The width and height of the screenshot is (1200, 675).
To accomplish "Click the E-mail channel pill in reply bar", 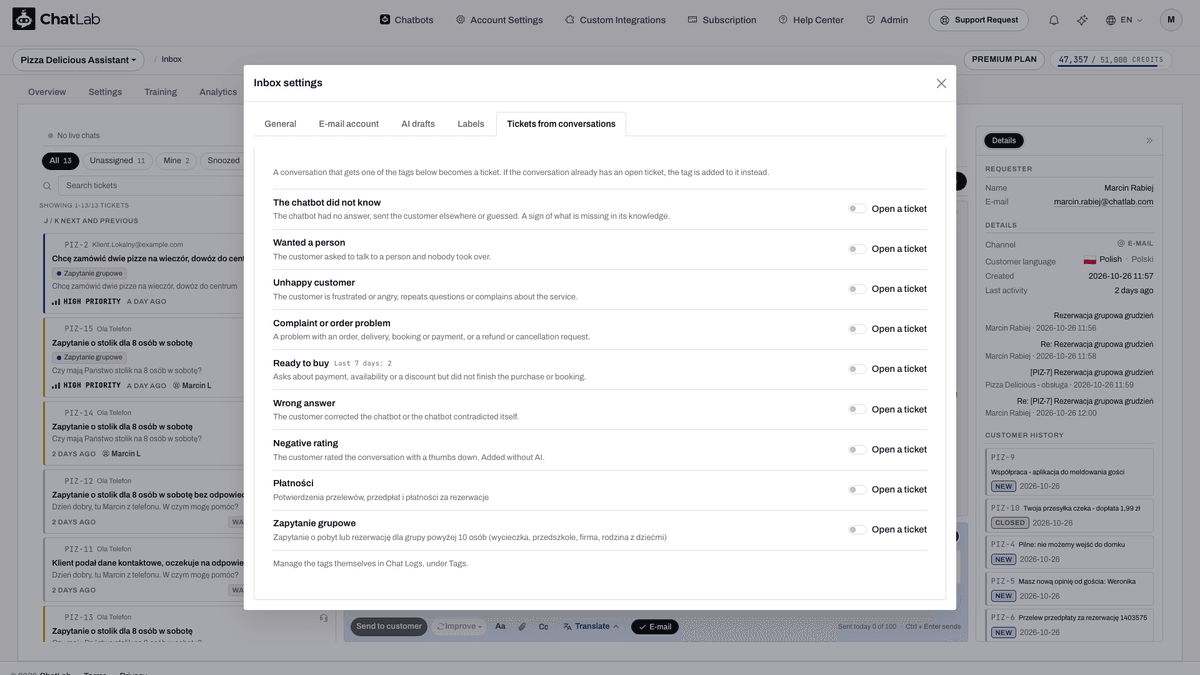I will pos(654,627).
